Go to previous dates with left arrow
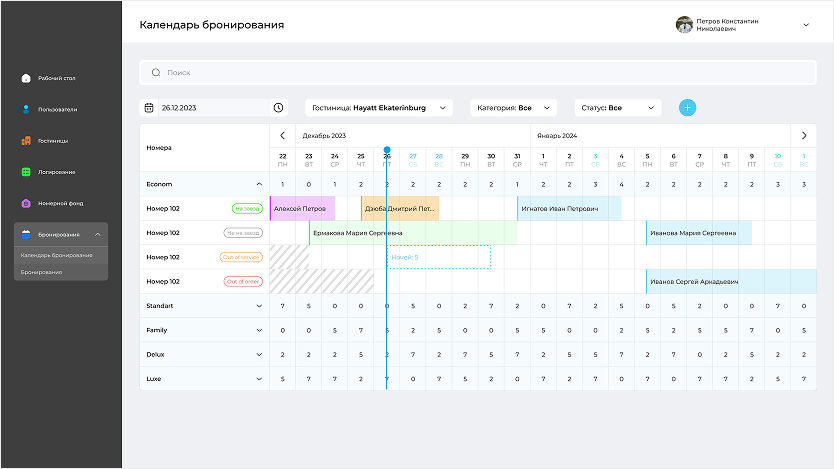 pos(283,135)
